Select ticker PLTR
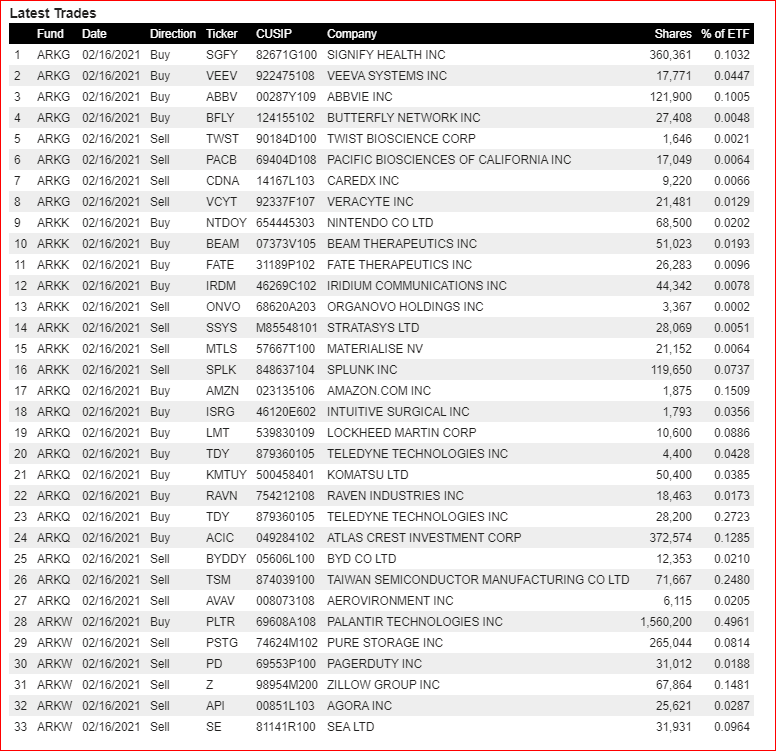 click(x=220, y=622)
